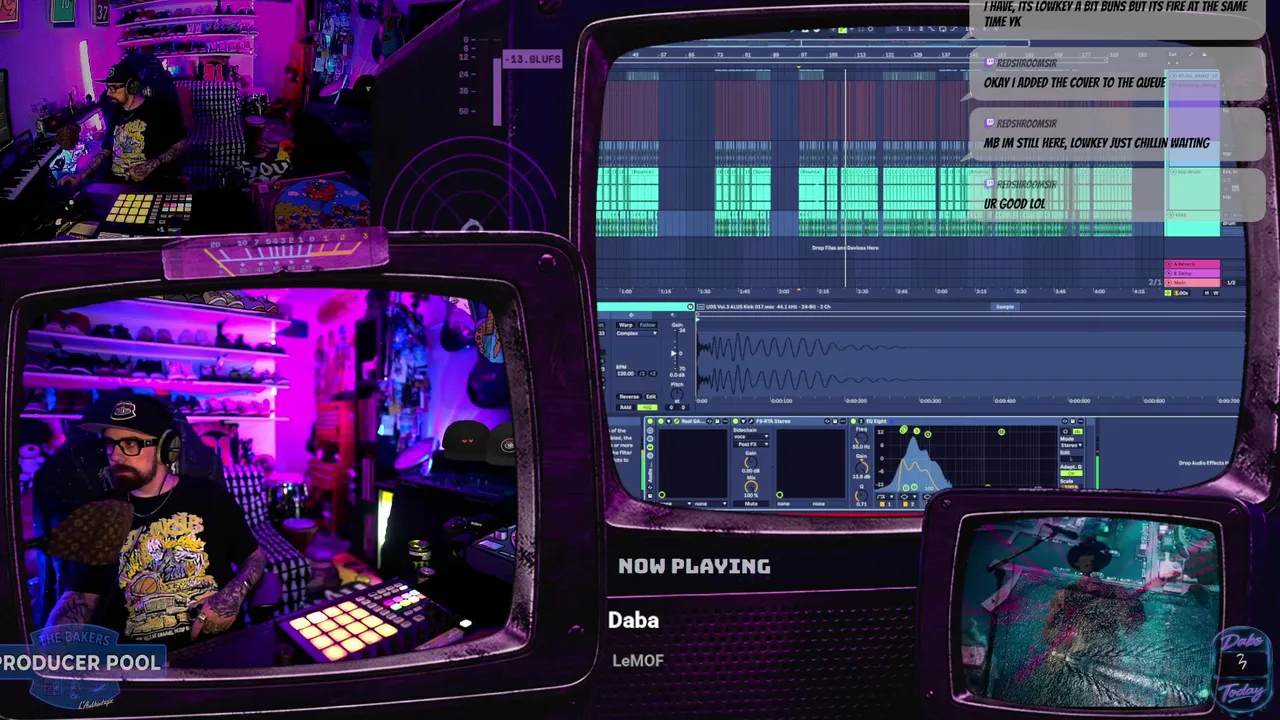This screenshot has width=1280, height=720.
Task: Click the hot-swap icon on Real GA device
Action: click(709, 421)
